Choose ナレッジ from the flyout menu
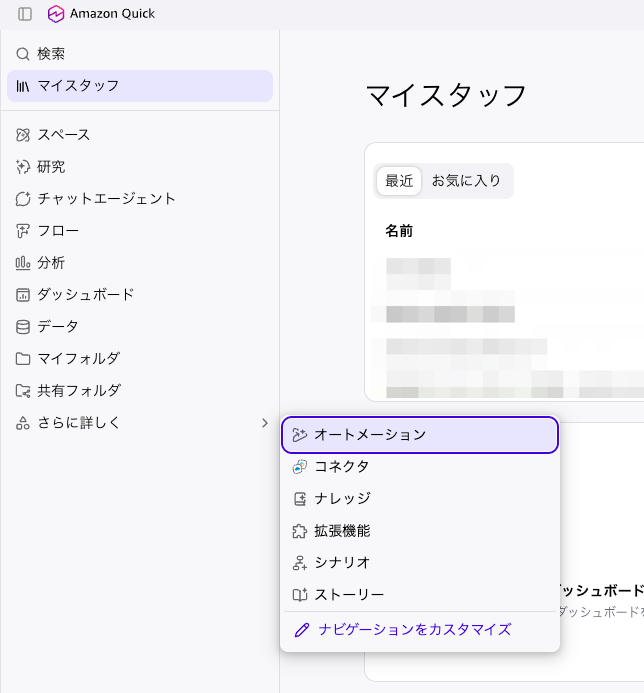The height and width of the screenshot is (693, 644). coord(420,499)
